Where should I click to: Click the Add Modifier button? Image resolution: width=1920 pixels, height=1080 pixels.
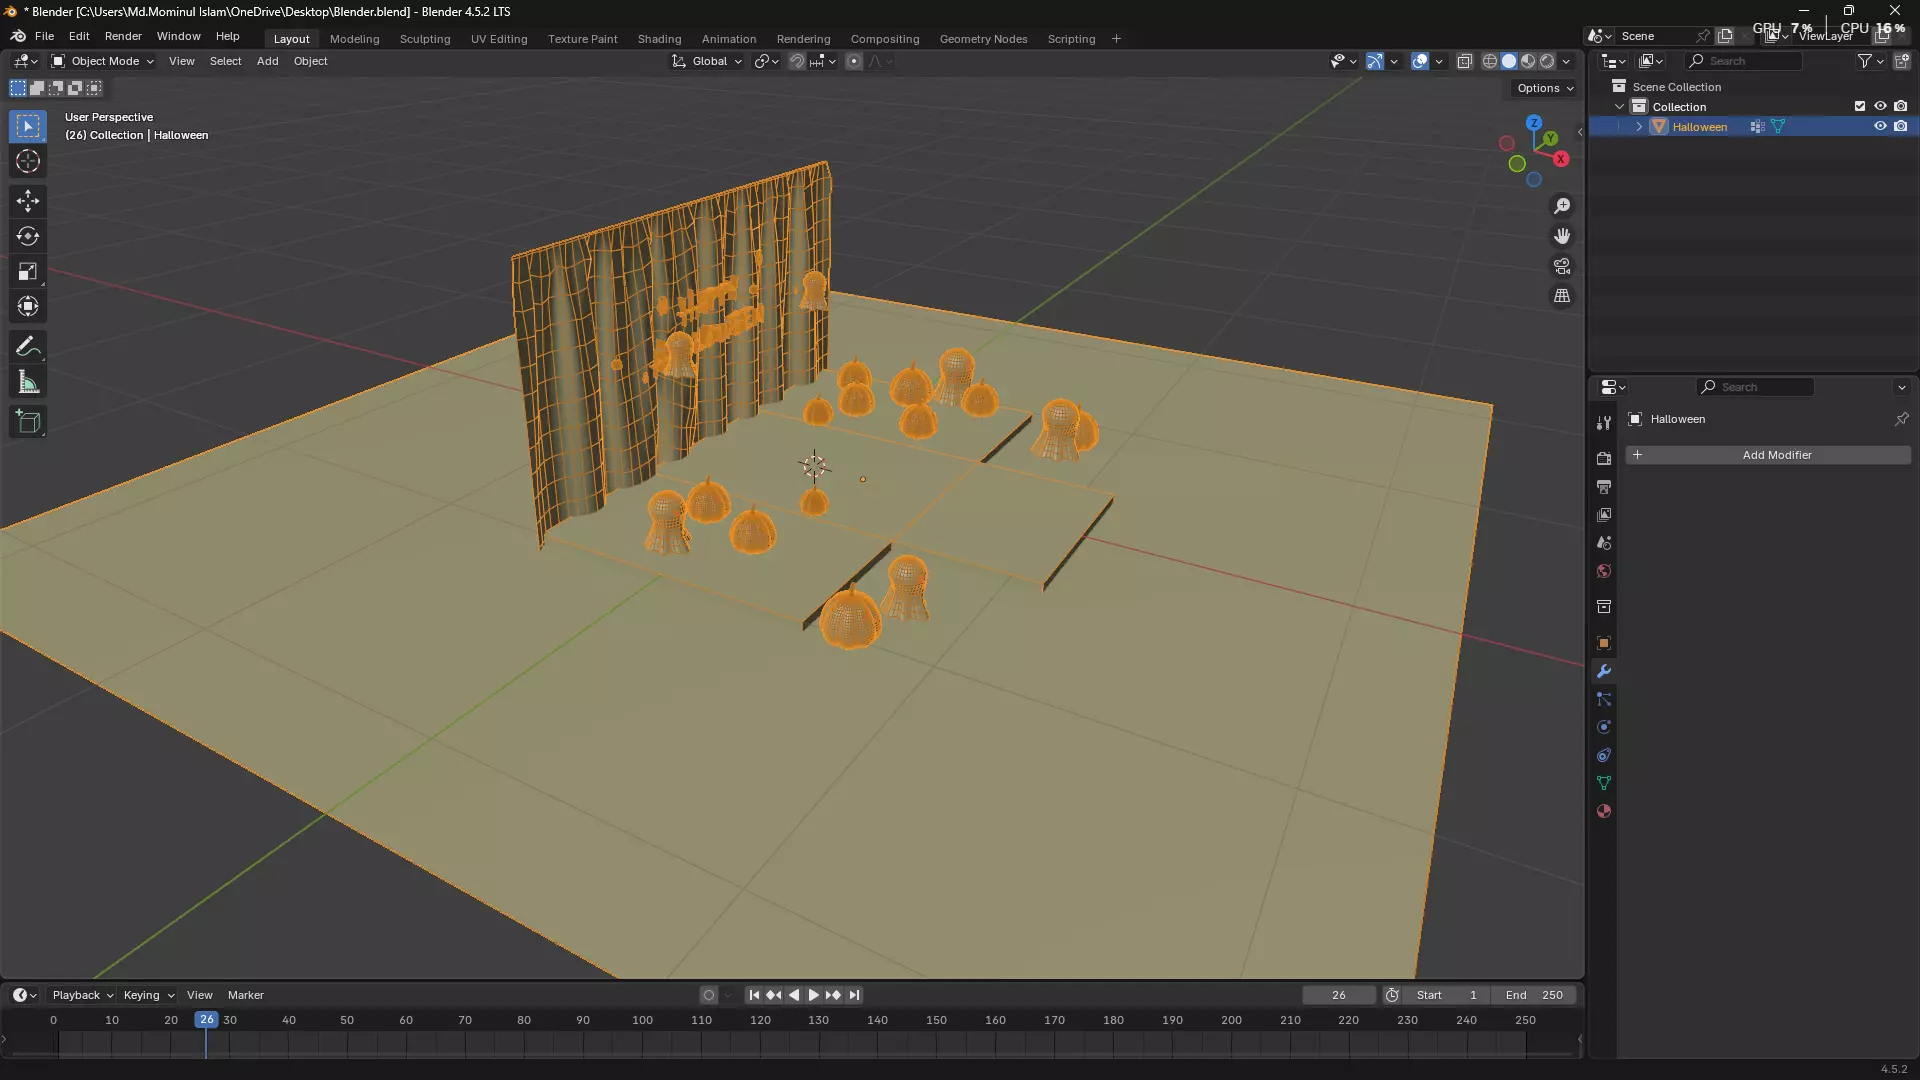pos(1768,455)
